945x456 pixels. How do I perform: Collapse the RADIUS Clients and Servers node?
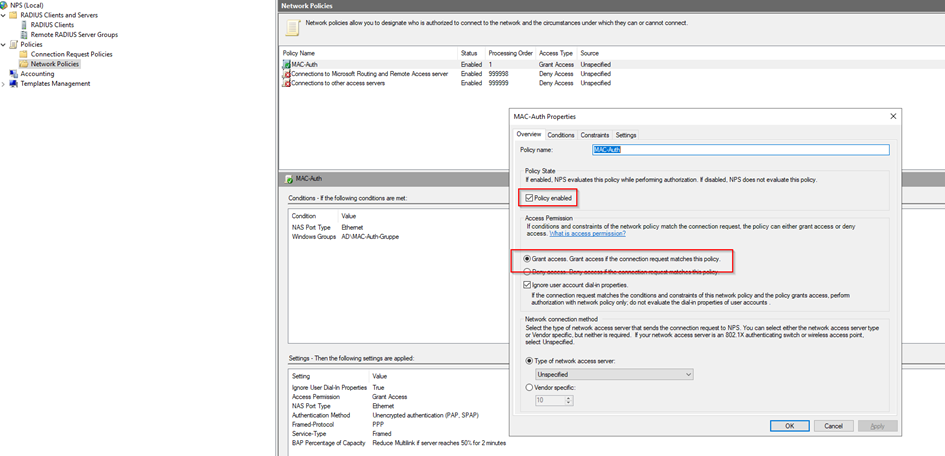pyautogui.click(x=3, y=15)
